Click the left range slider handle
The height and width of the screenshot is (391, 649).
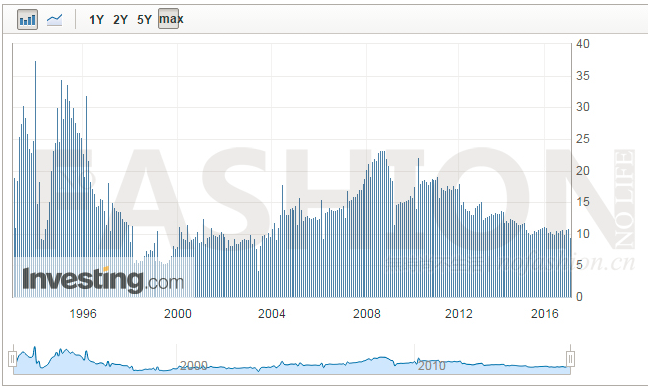pyautogui.click(x=12, y=359)
